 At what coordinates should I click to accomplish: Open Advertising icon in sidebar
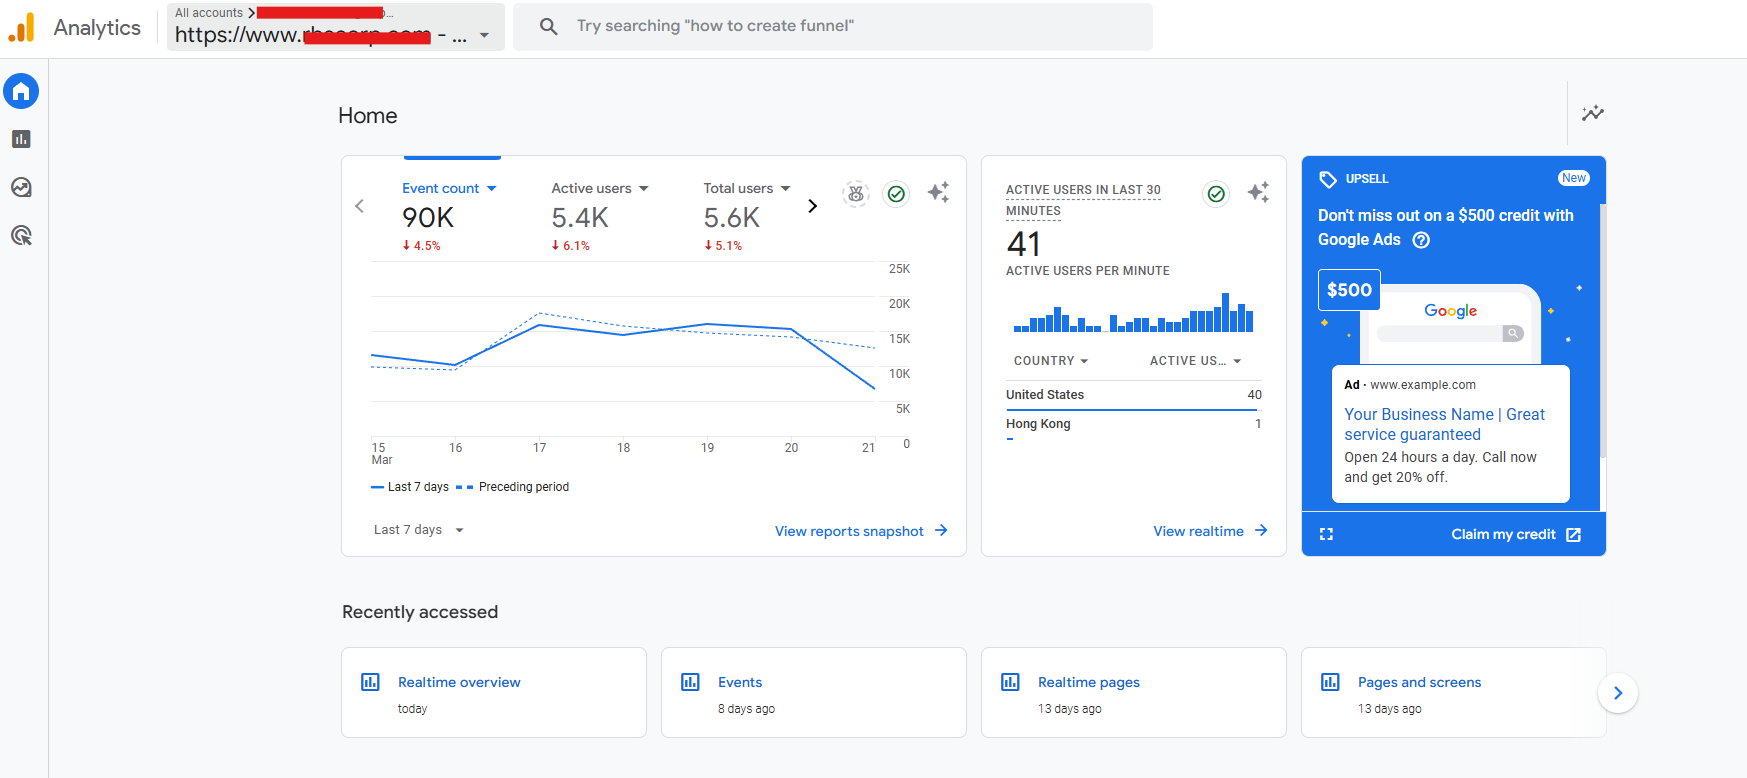click(21, 235)
